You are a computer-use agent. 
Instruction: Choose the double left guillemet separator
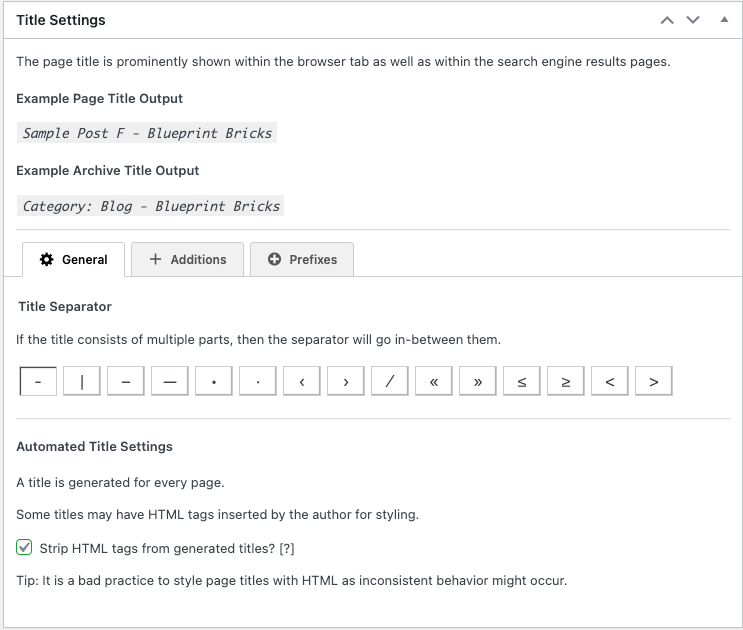[434, 381]
